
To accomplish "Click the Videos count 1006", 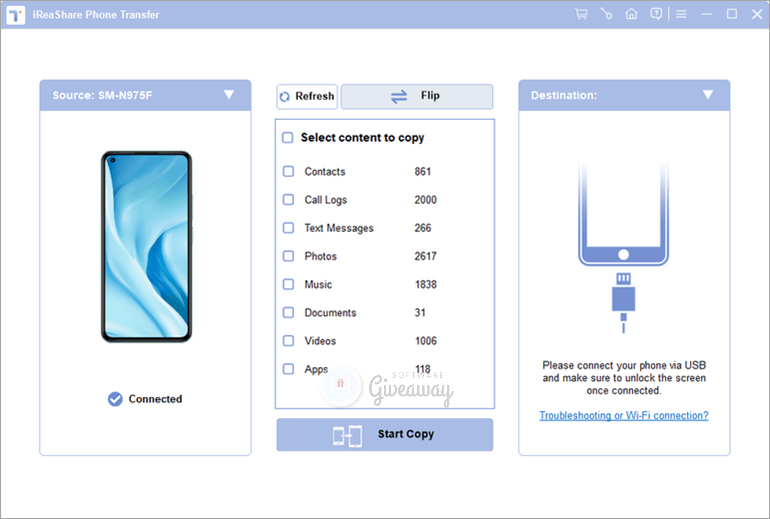I will 426,341.
